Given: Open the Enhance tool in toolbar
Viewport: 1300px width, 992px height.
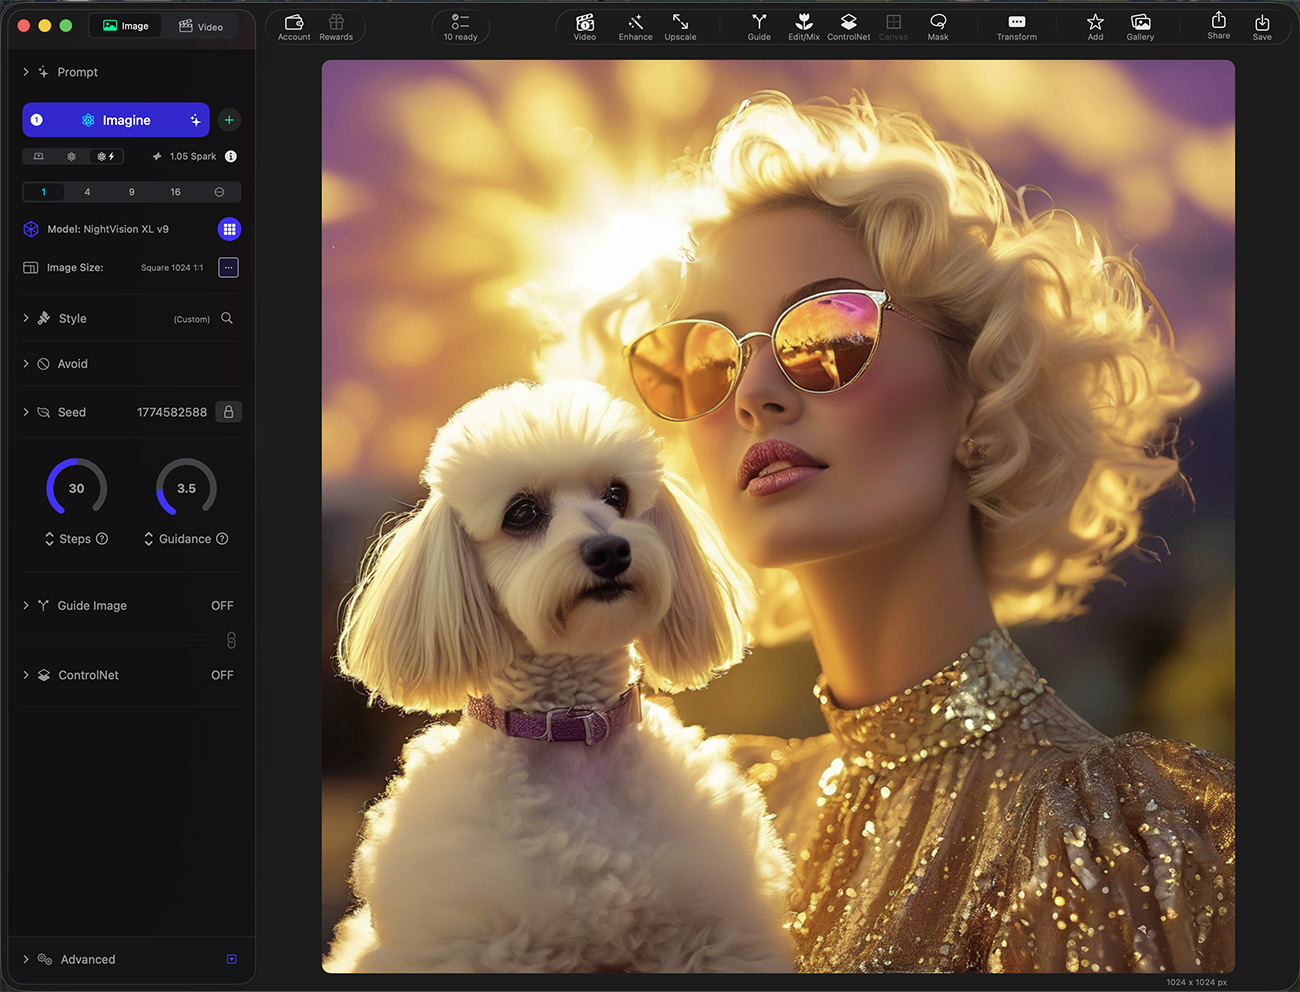Looking at the screenshot, I should pyautogui.click(x=635, y=27).
